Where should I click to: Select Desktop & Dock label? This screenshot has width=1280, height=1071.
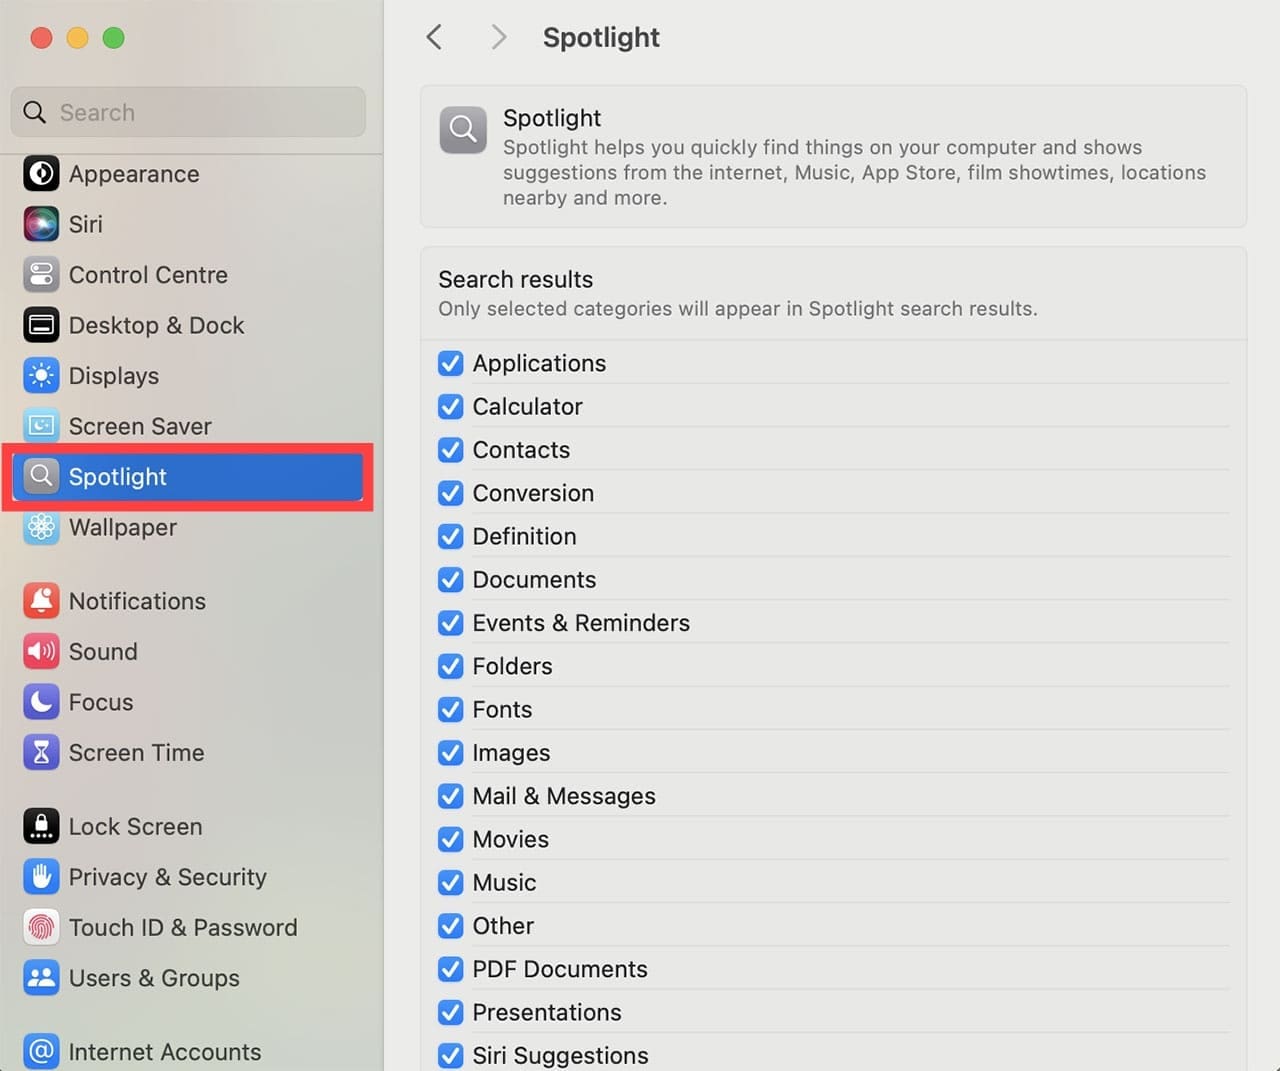coord(157,325)
